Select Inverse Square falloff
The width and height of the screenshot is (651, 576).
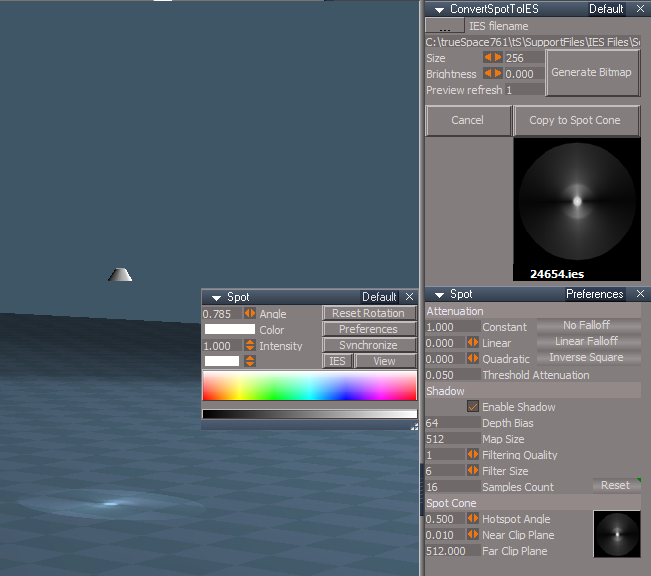(x=588, y=357)
